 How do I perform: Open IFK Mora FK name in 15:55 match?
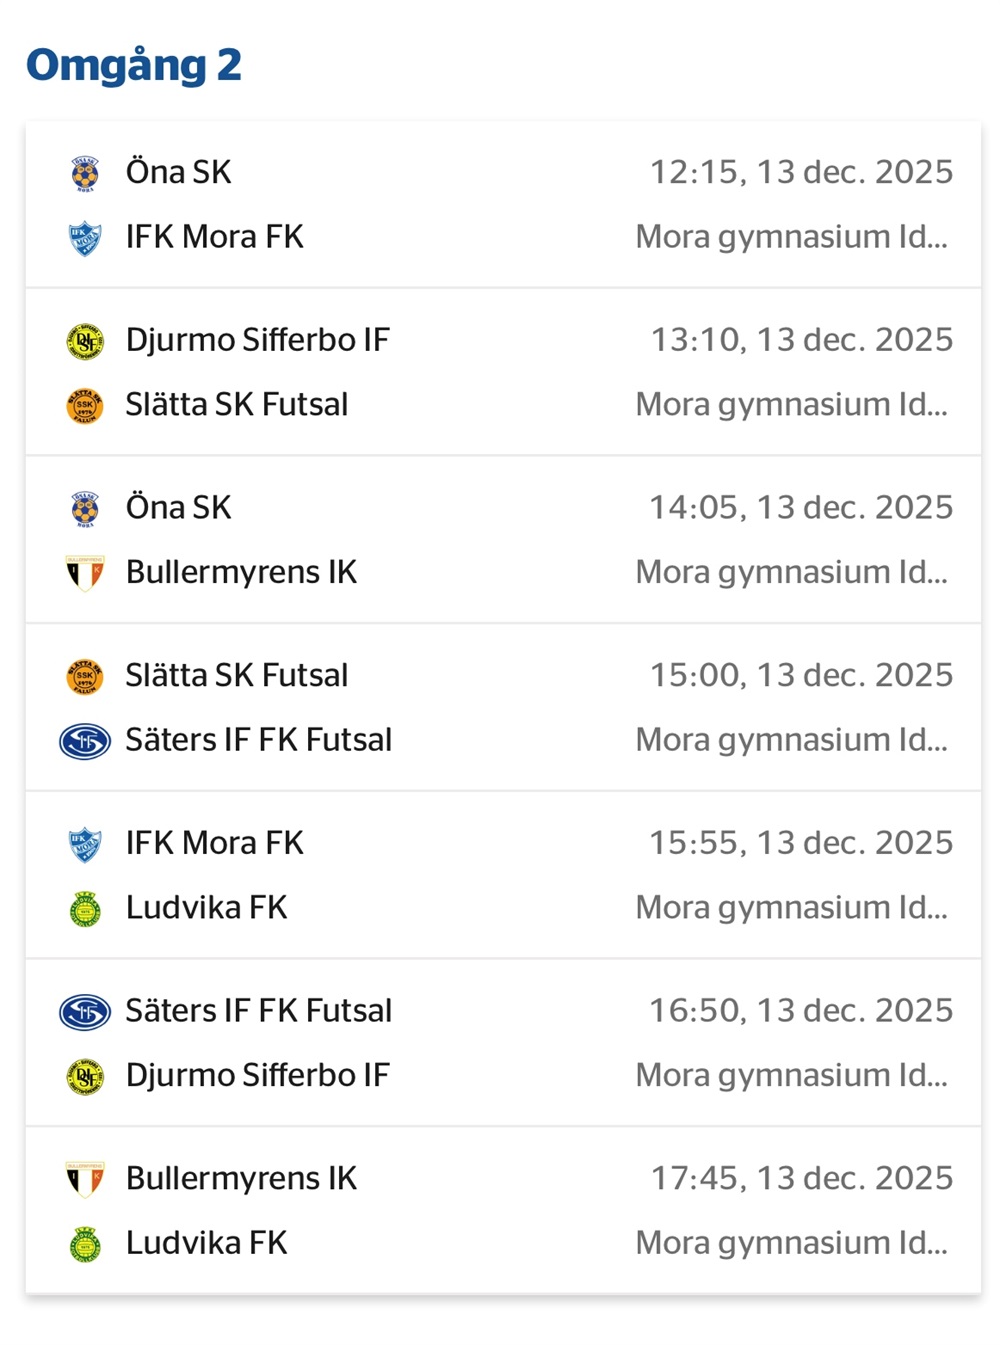tap(214, 843)
